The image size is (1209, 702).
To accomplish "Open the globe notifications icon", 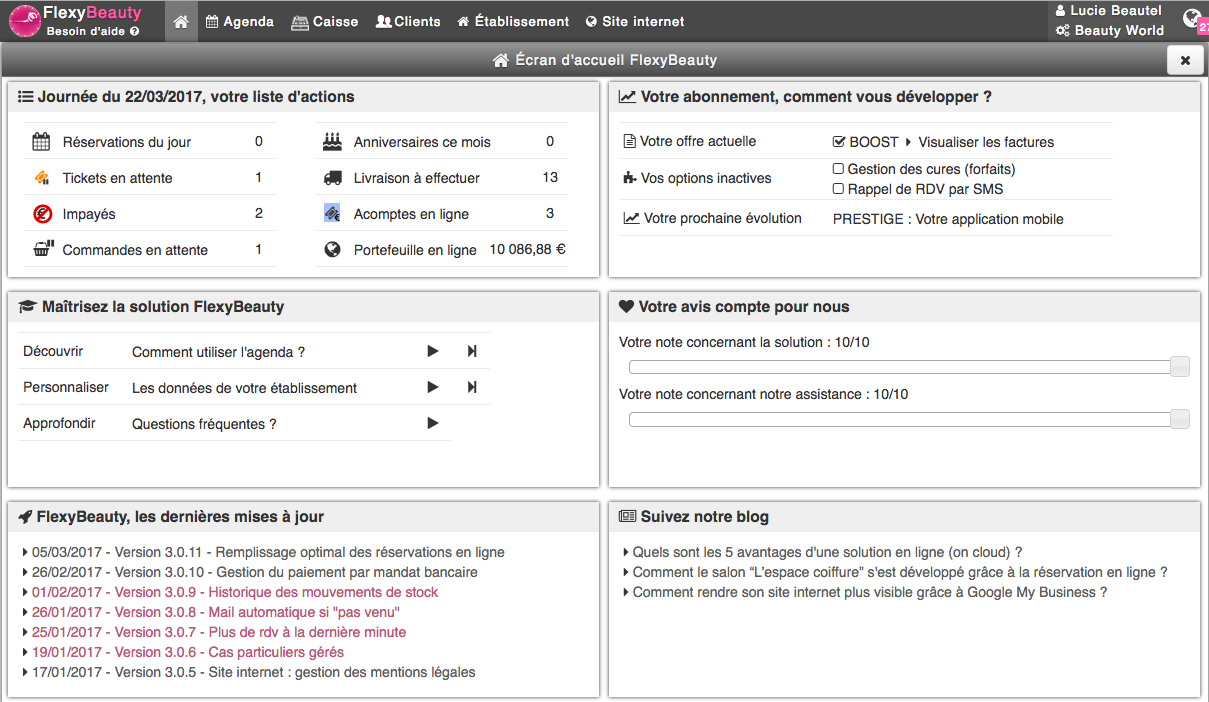I will pos(1191,18).
